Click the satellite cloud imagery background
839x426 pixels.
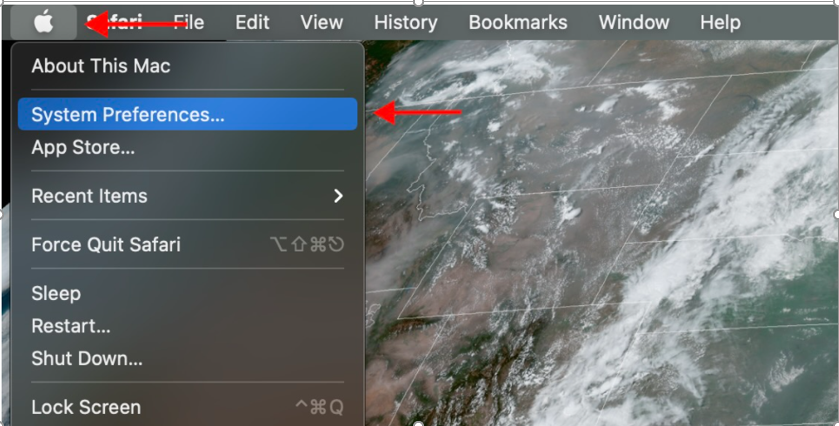[599, 233]
